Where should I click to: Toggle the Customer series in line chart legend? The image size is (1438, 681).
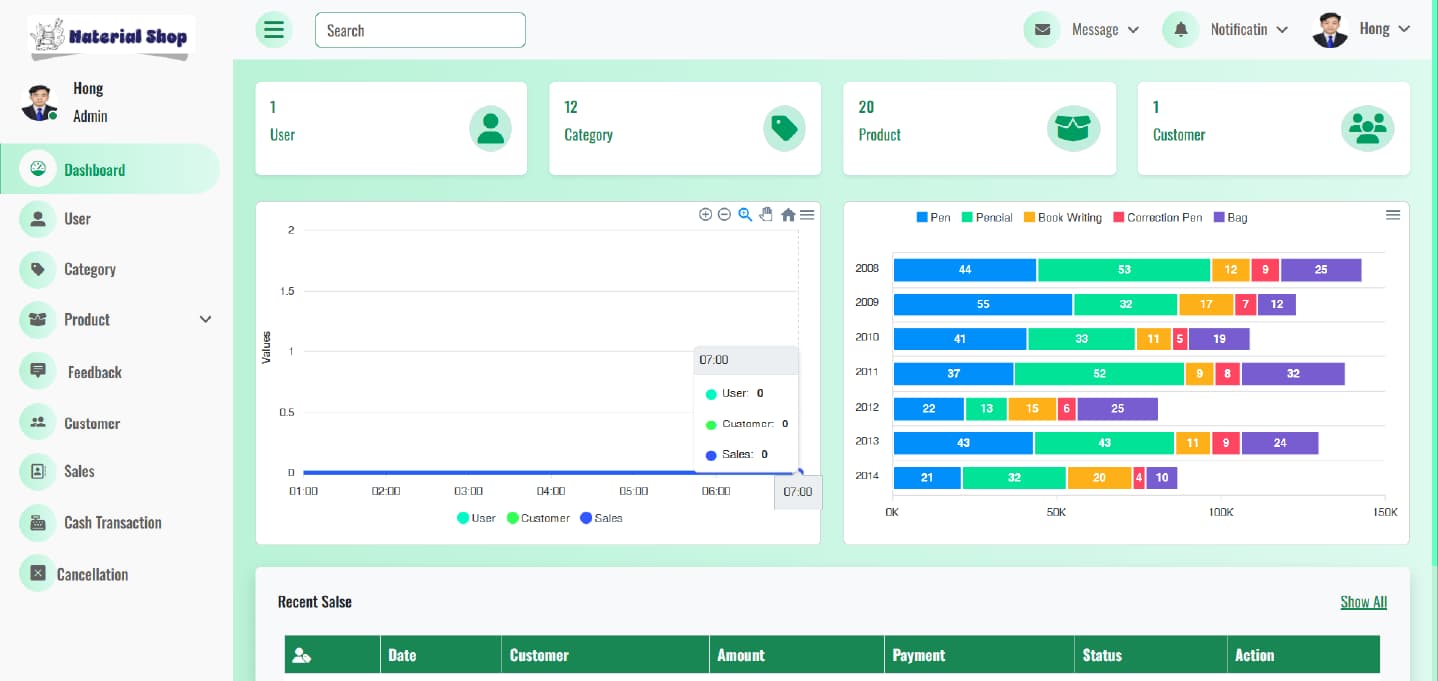[x=538, y=518]
